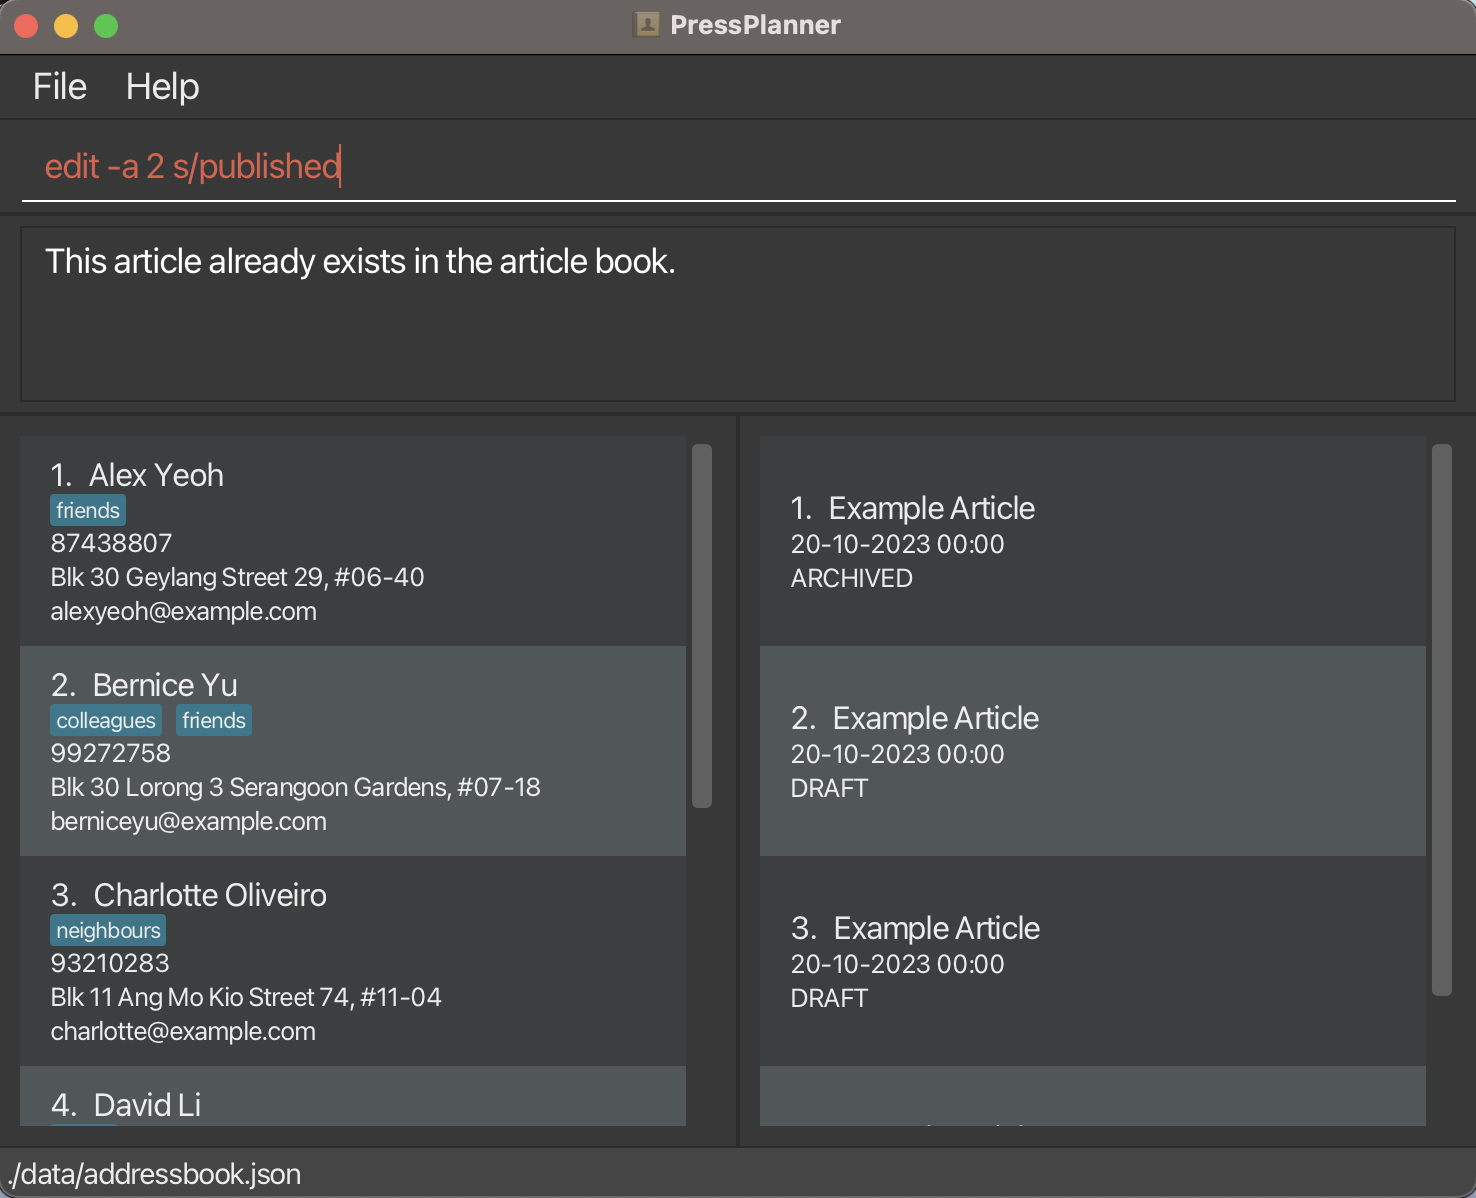Click address Blk 30 Geylang Street 29
The width and height of the screenshot is (1476, 1198).
click(237, 577)
